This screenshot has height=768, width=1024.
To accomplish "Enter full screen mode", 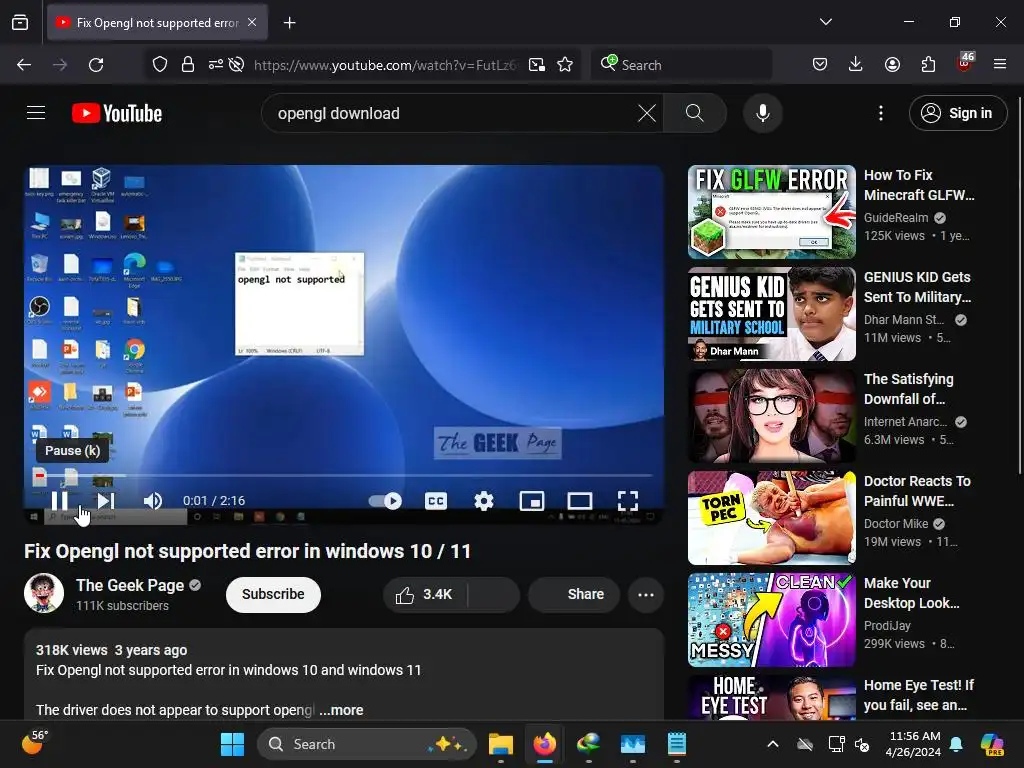I will click(628, 501).
